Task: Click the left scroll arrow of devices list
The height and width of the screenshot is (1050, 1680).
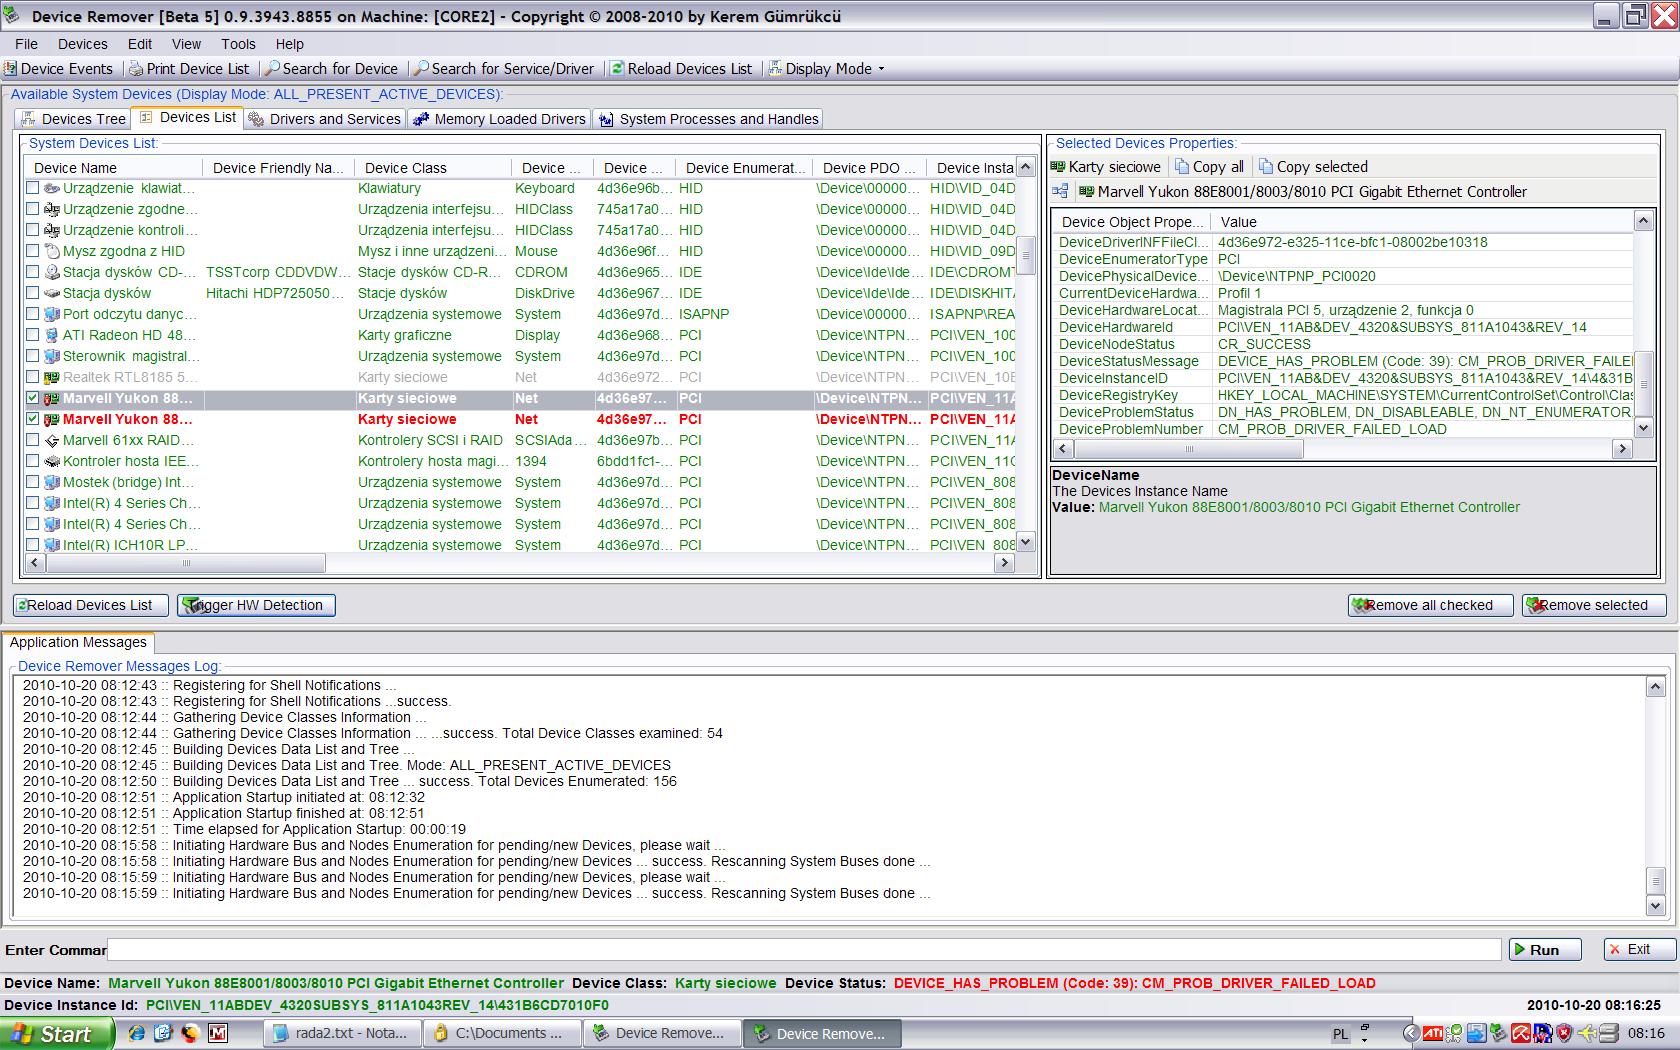Action: (34, 563)
